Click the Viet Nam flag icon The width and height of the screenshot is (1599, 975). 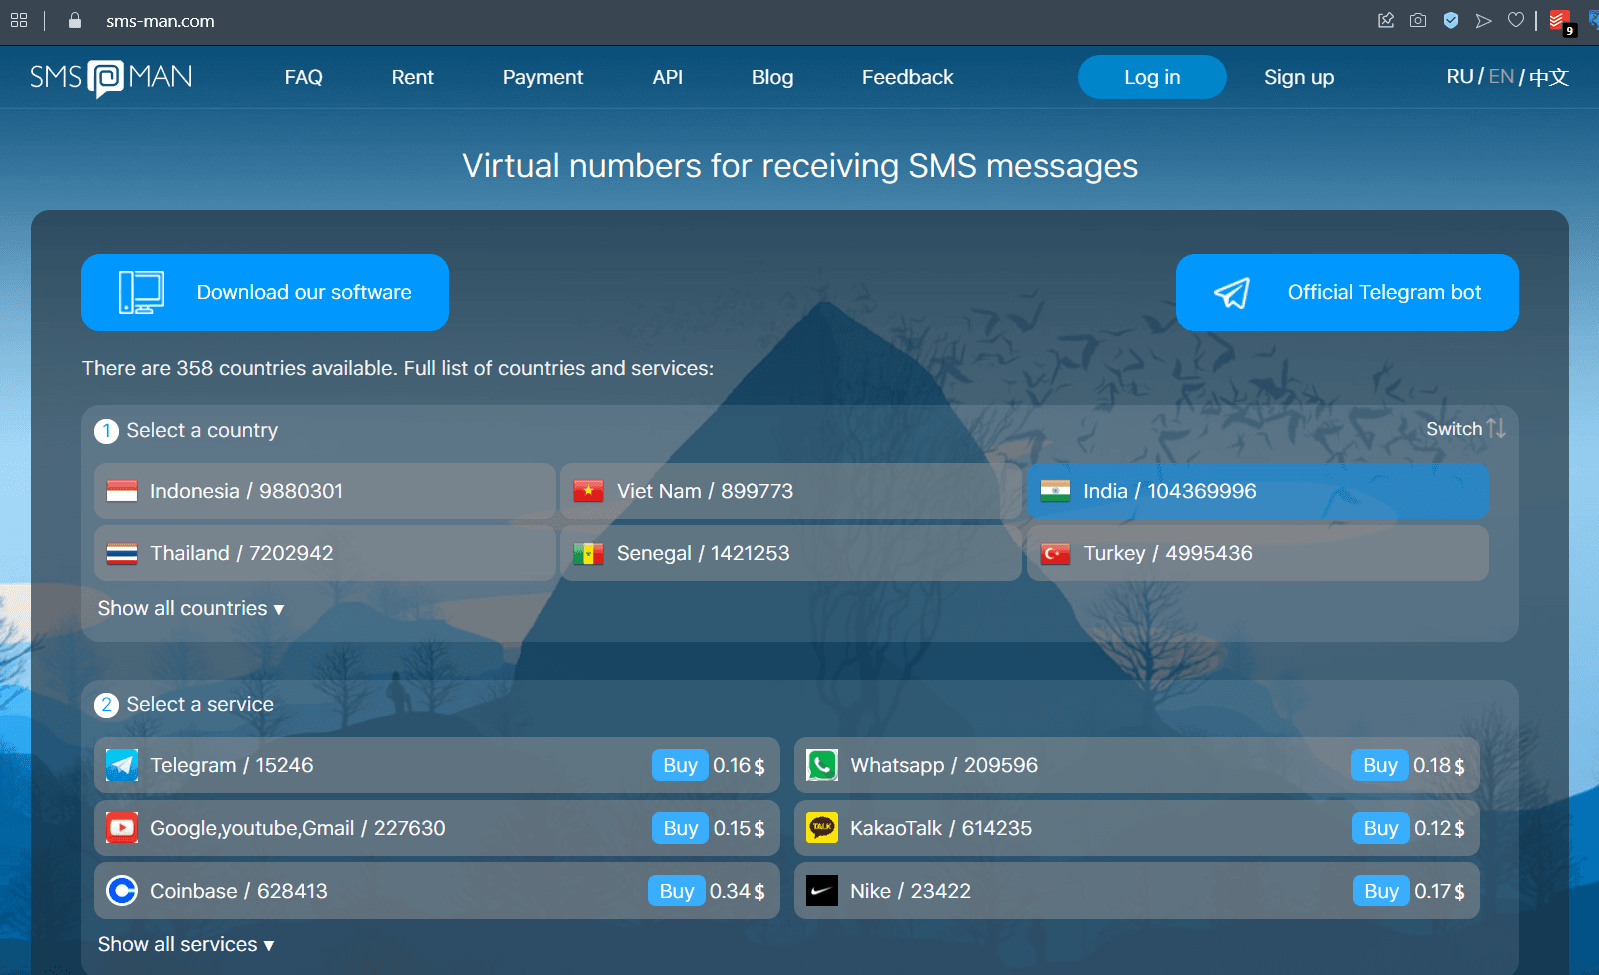(588, 491)
